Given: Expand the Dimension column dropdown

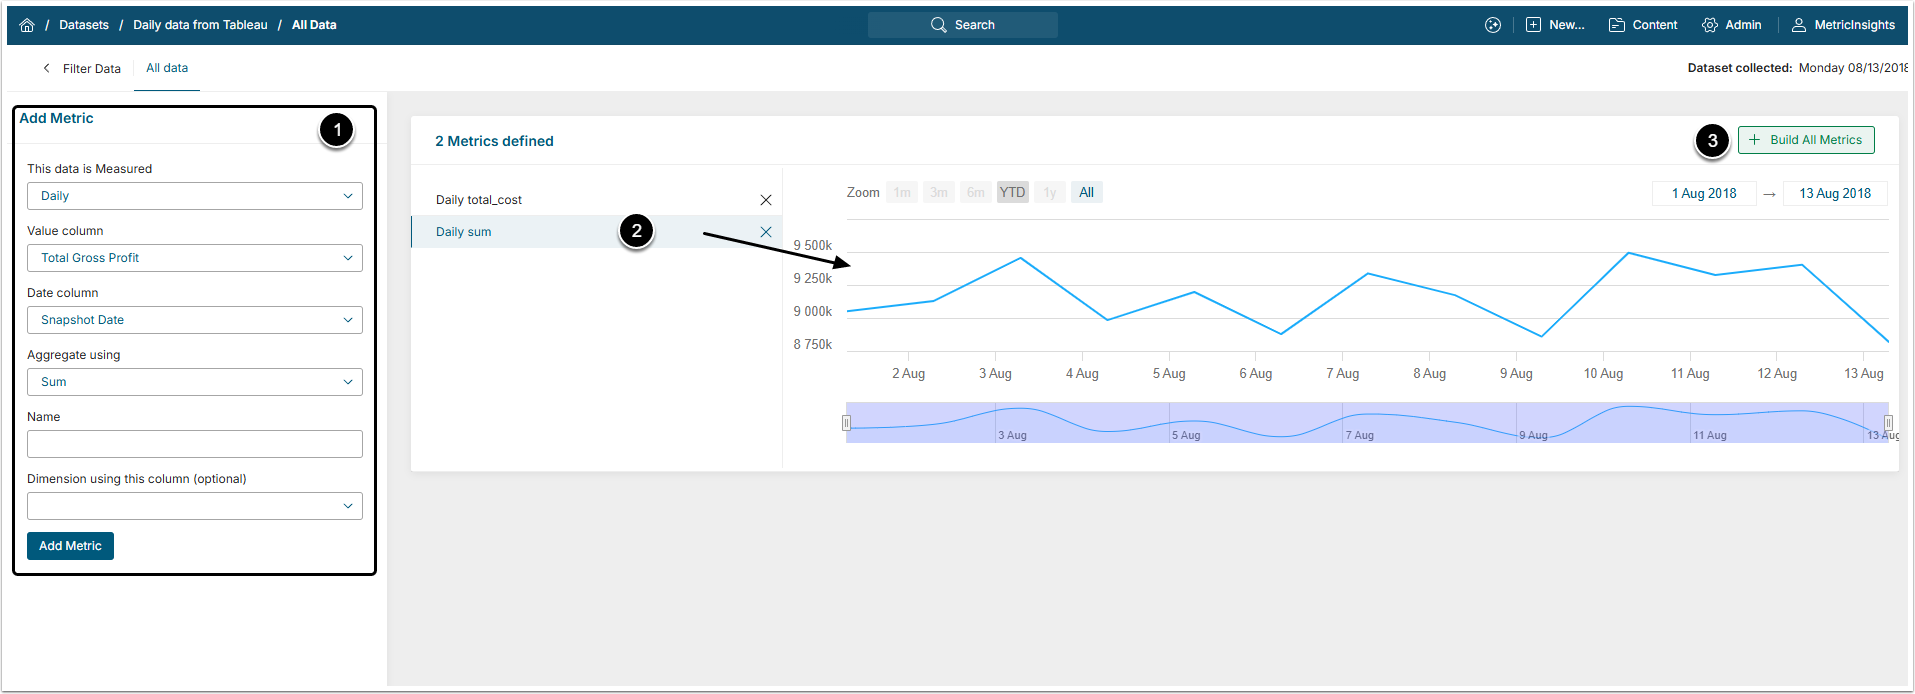Looking at the screenshot, I should pos(195,506).
